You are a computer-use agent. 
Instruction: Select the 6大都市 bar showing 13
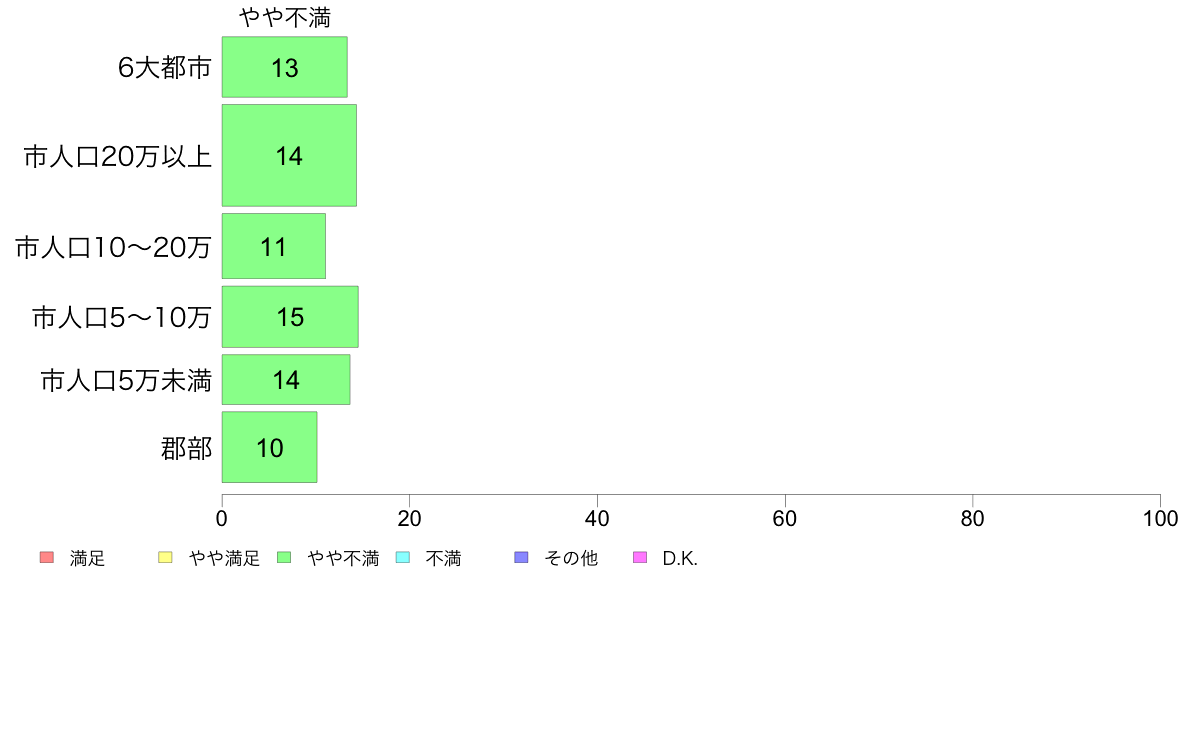(x=285, y=67)
